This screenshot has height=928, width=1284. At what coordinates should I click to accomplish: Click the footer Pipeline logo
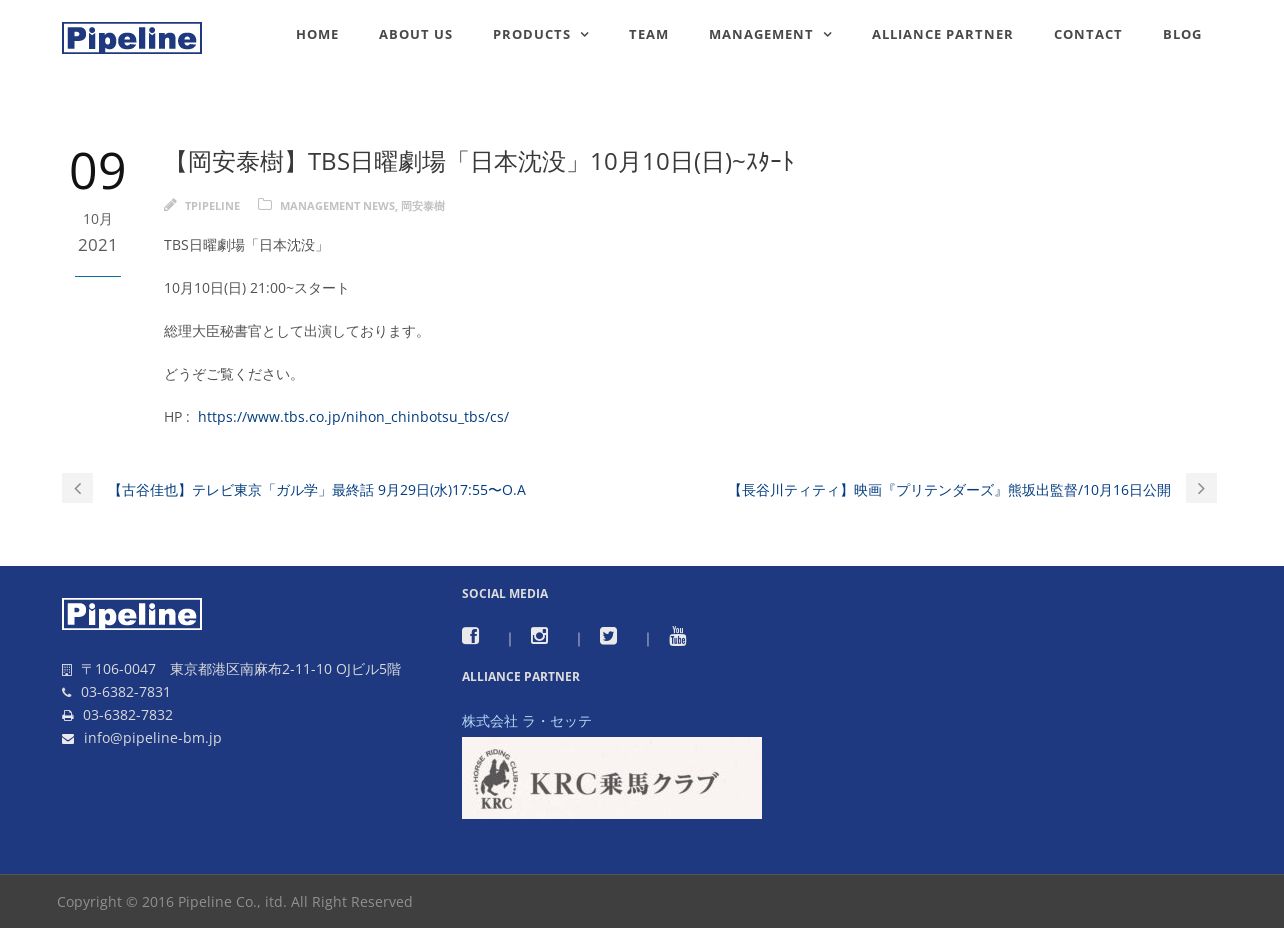click(x=132, y=614)
